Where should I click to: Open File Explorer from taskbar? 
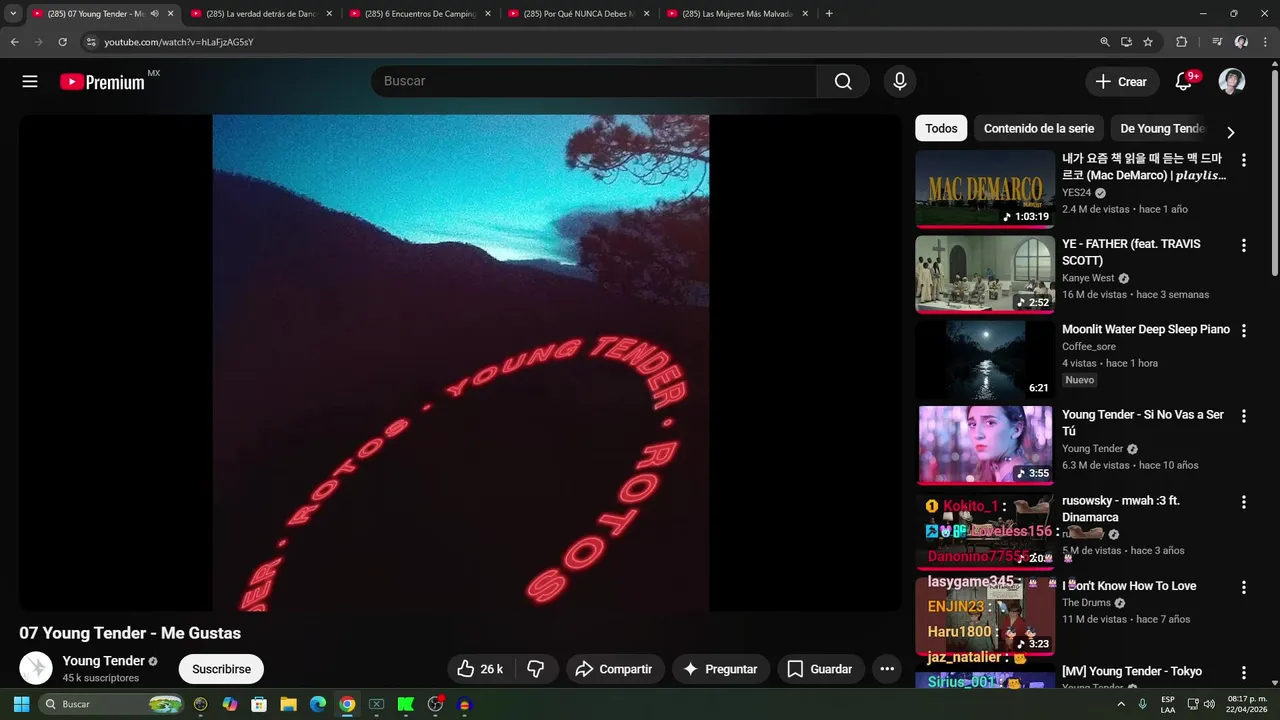[x=288, y=704]
